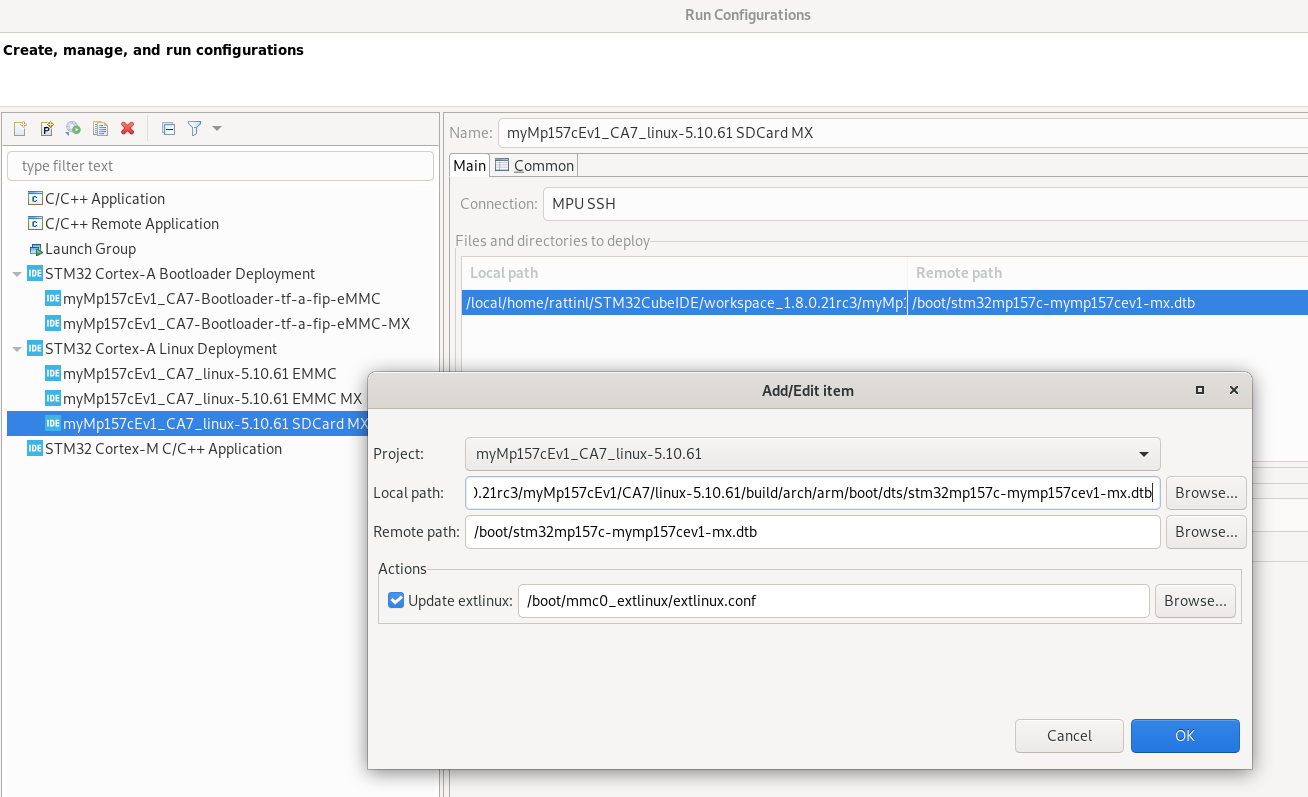
Task: Click the New launch configuration icon
Action: click(x=19, y=128)
